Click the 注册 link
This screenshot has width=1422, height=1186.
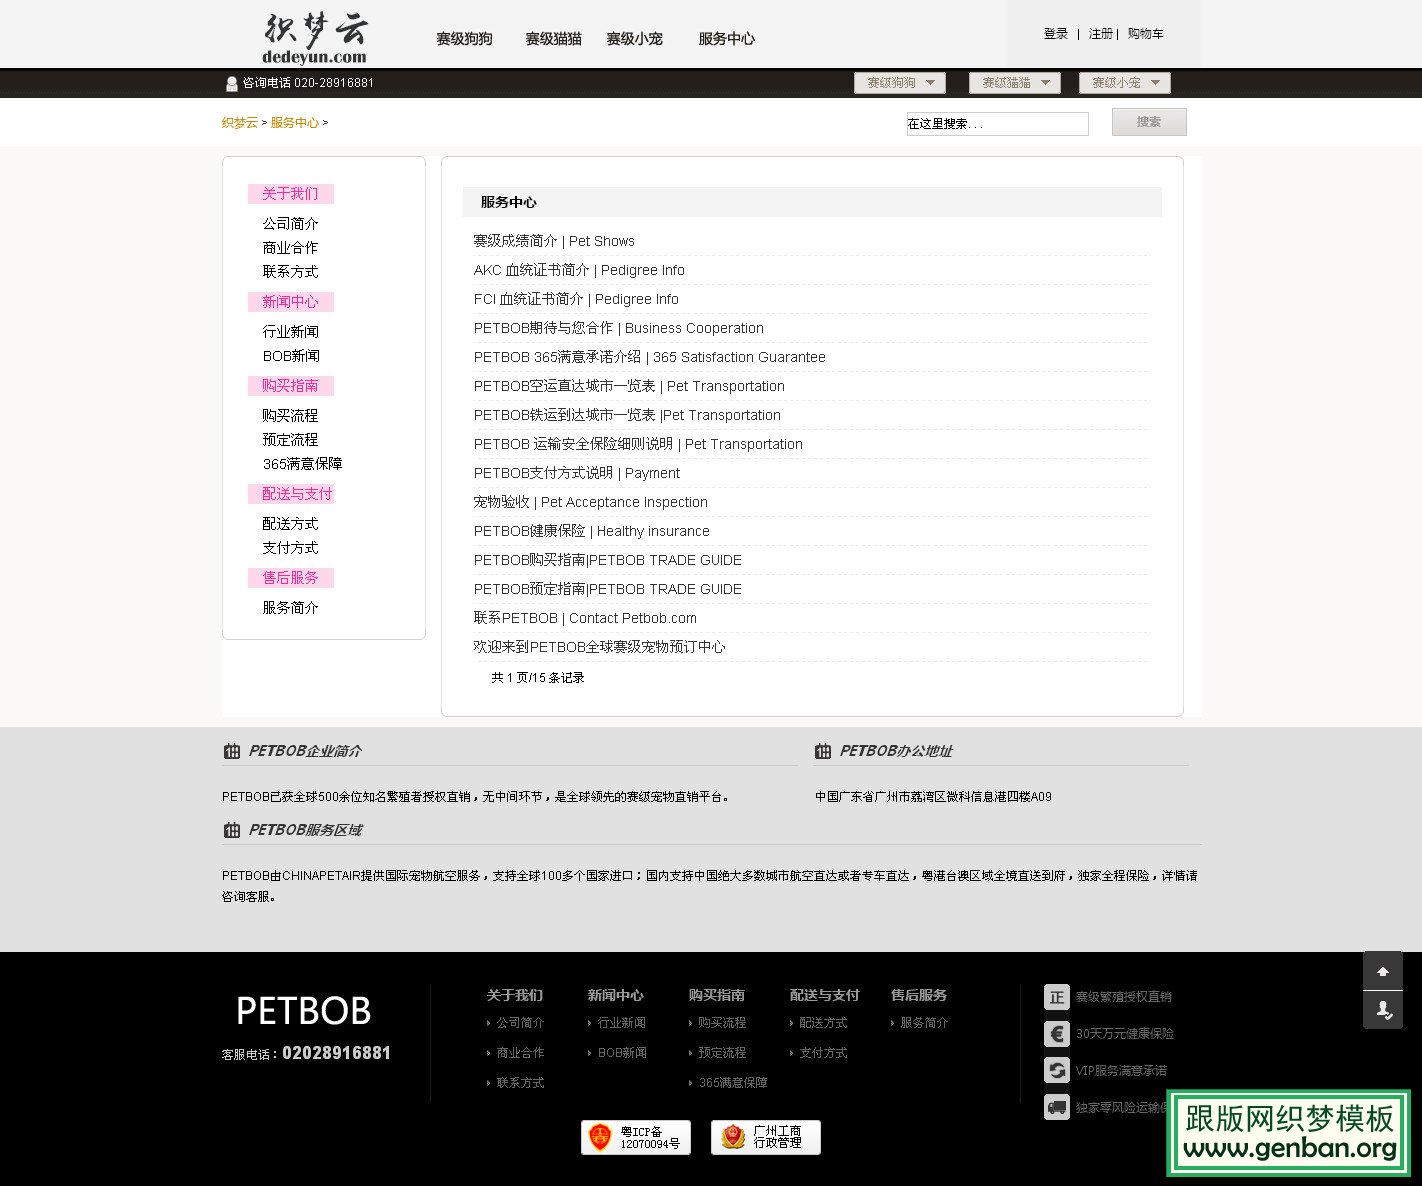point(1100,34)
